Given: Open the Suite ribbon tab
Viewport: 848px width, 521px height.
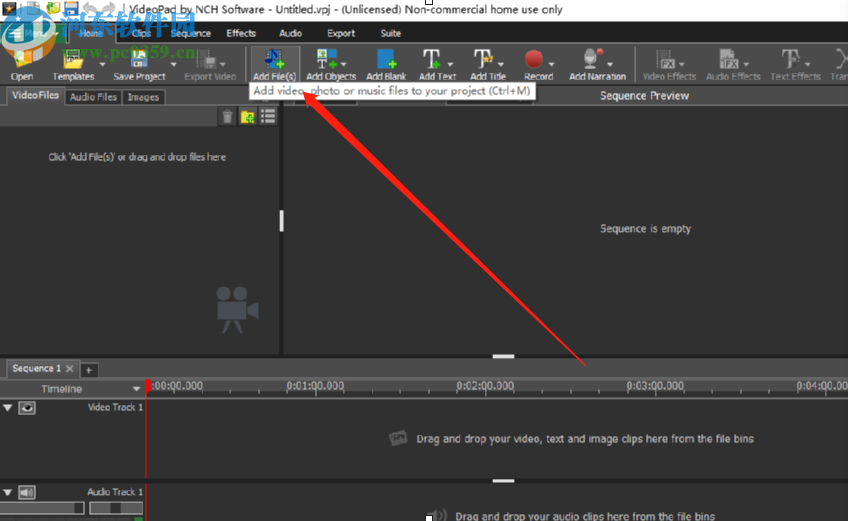Looking at the screenshot, I should coord(390,34).
